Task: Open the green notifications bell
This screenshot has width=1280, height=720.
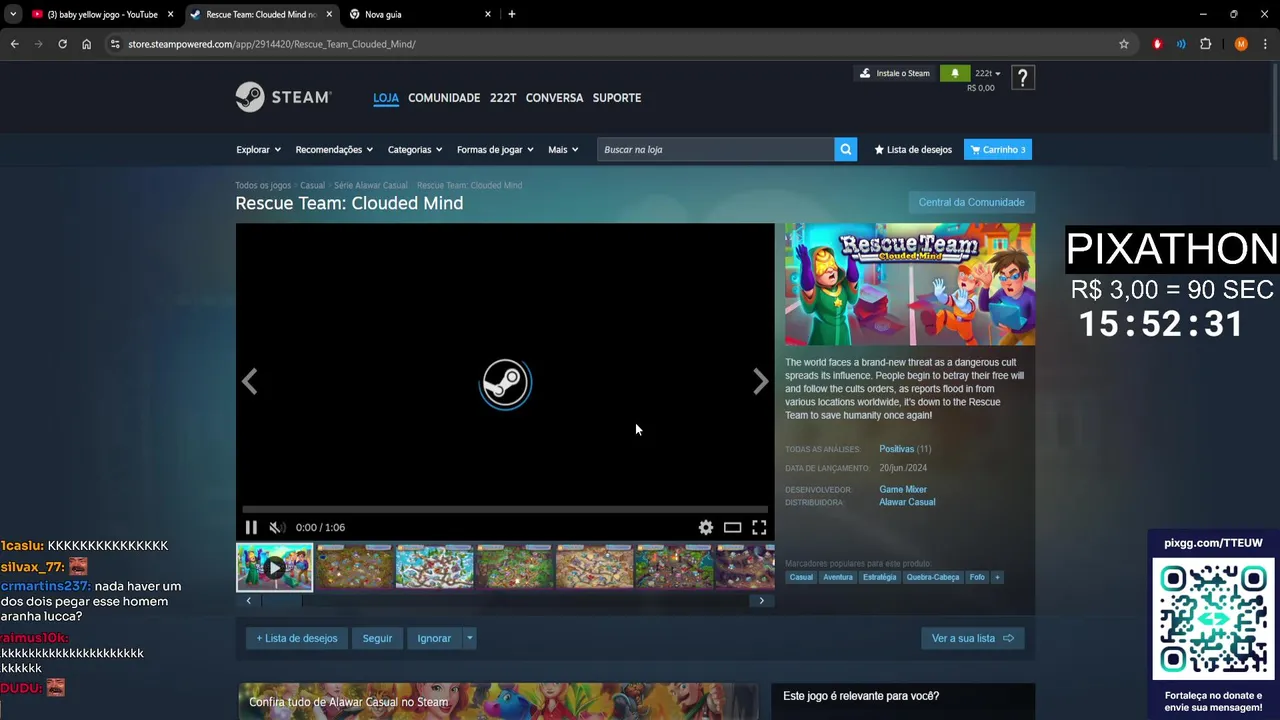Action: coord(955,73)
